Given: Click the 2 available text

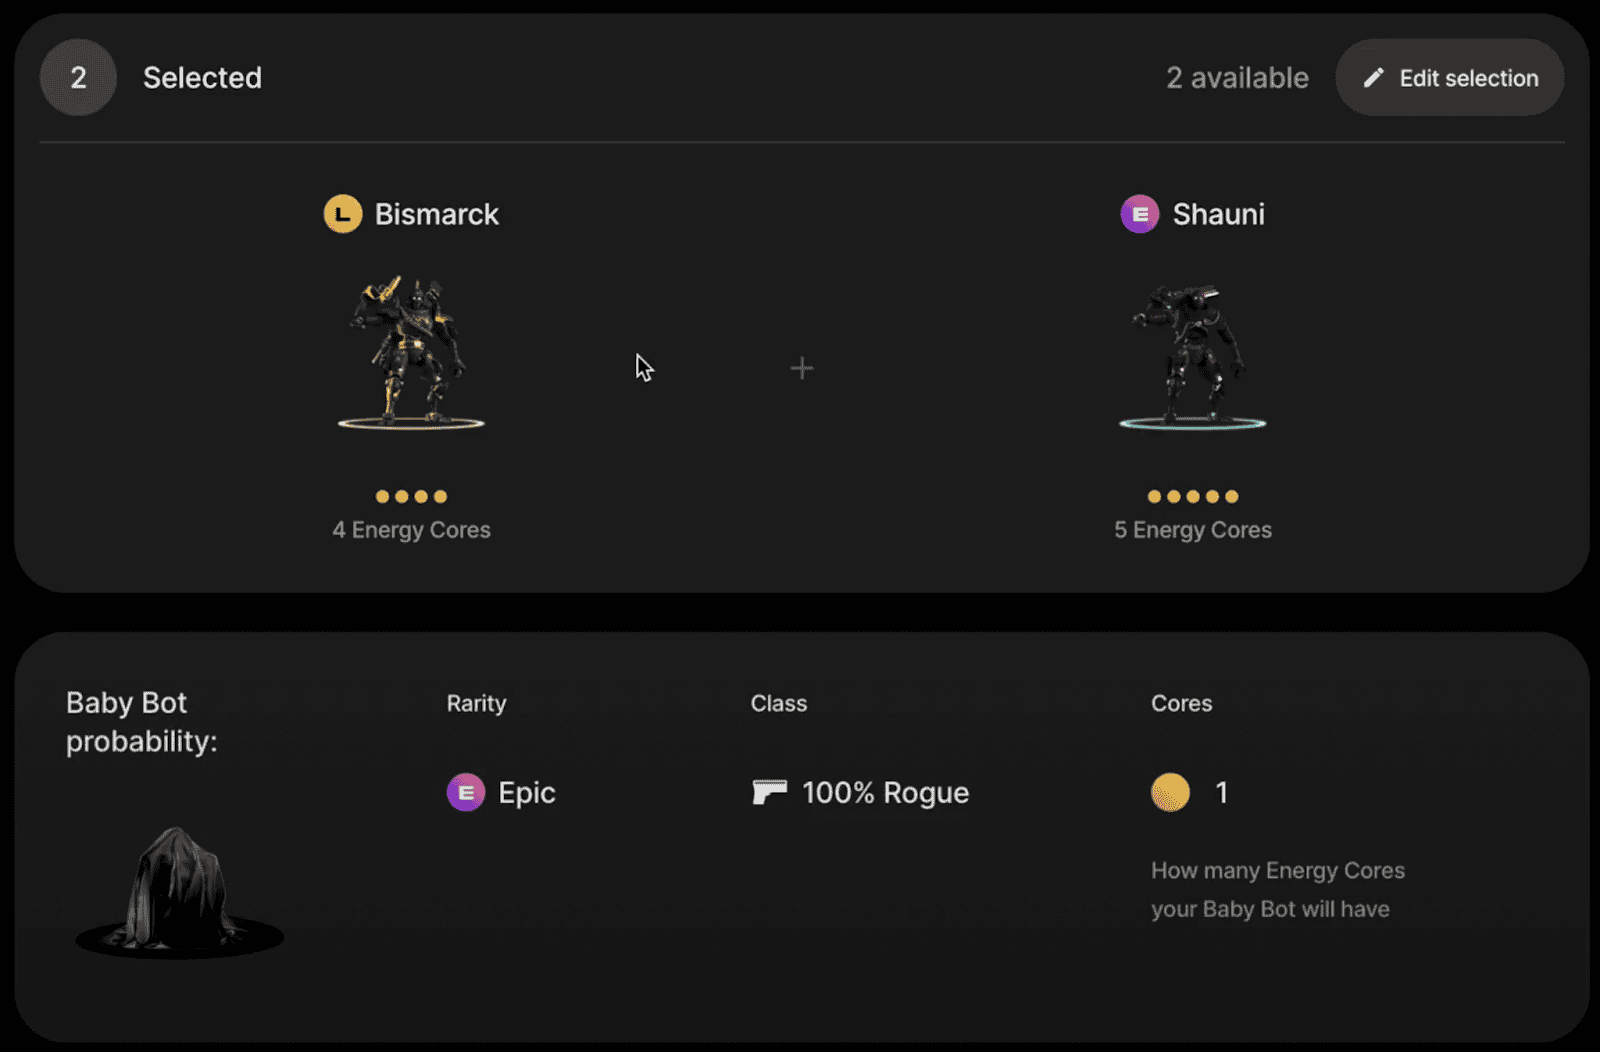Looking at the screenshot, I should tap(1237, 78).
